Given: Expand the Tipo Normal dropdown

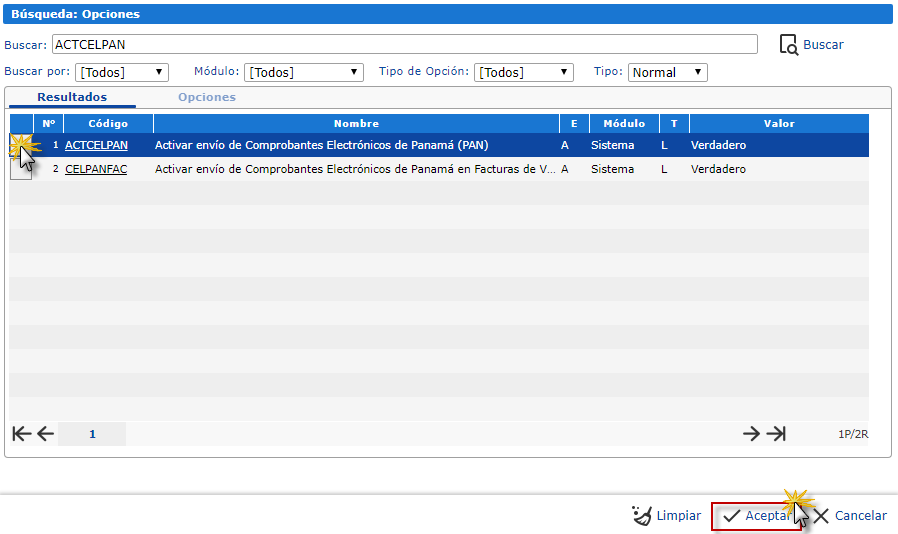Looking at the screenshot, I should 668,72.
